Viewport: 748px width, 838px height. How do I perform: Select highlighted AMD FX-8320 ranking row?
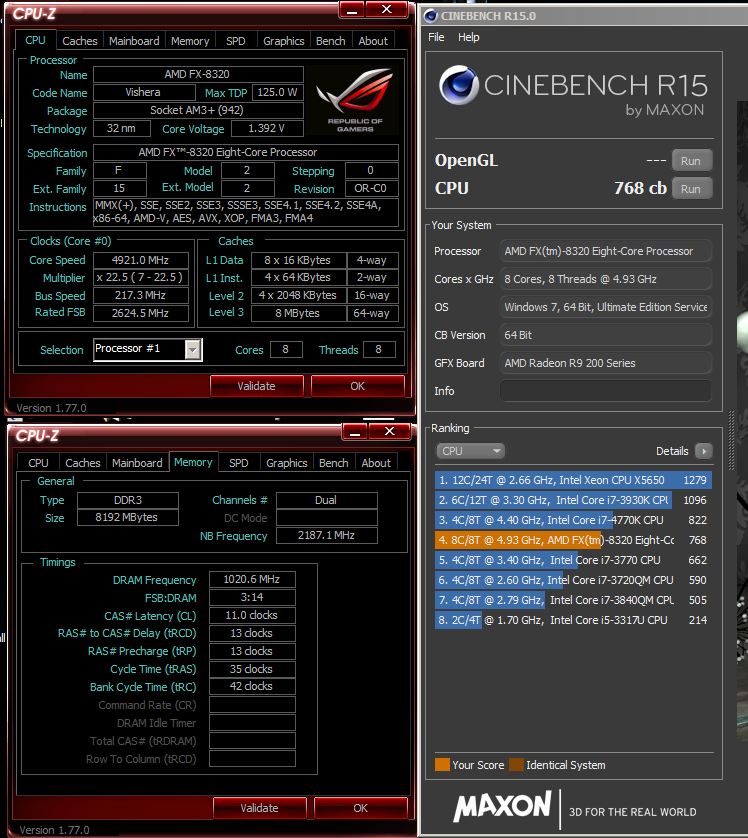573,540
